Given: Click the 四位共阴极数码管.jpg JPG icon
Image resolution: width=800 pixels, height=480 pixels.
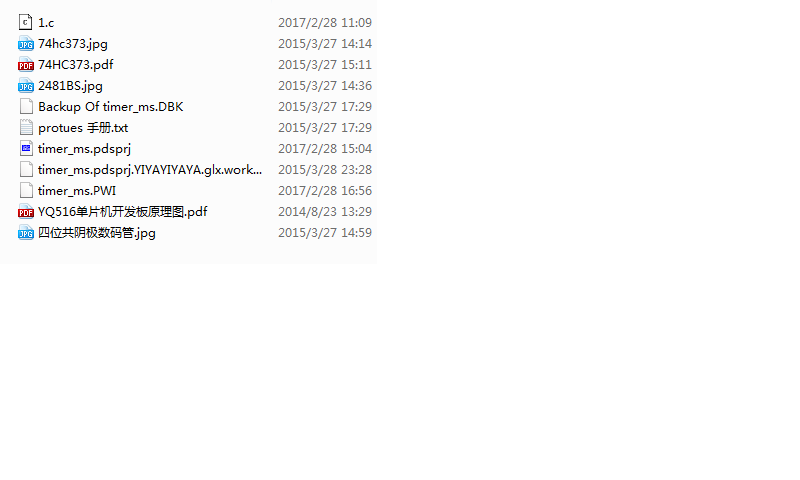Looking at the screenshot, I should (x=26, y=233).
